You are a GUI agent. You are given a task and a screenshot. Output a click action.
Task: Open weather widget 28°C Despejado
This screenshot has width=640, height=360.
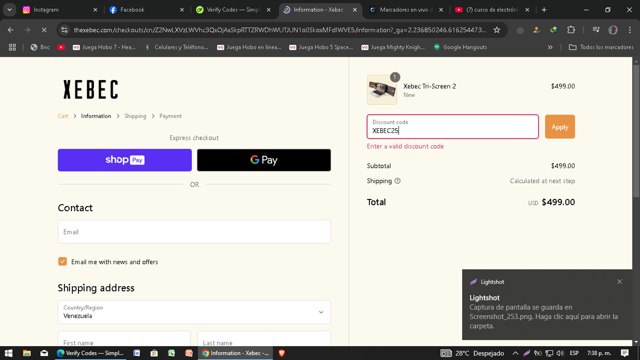(473, 353)
